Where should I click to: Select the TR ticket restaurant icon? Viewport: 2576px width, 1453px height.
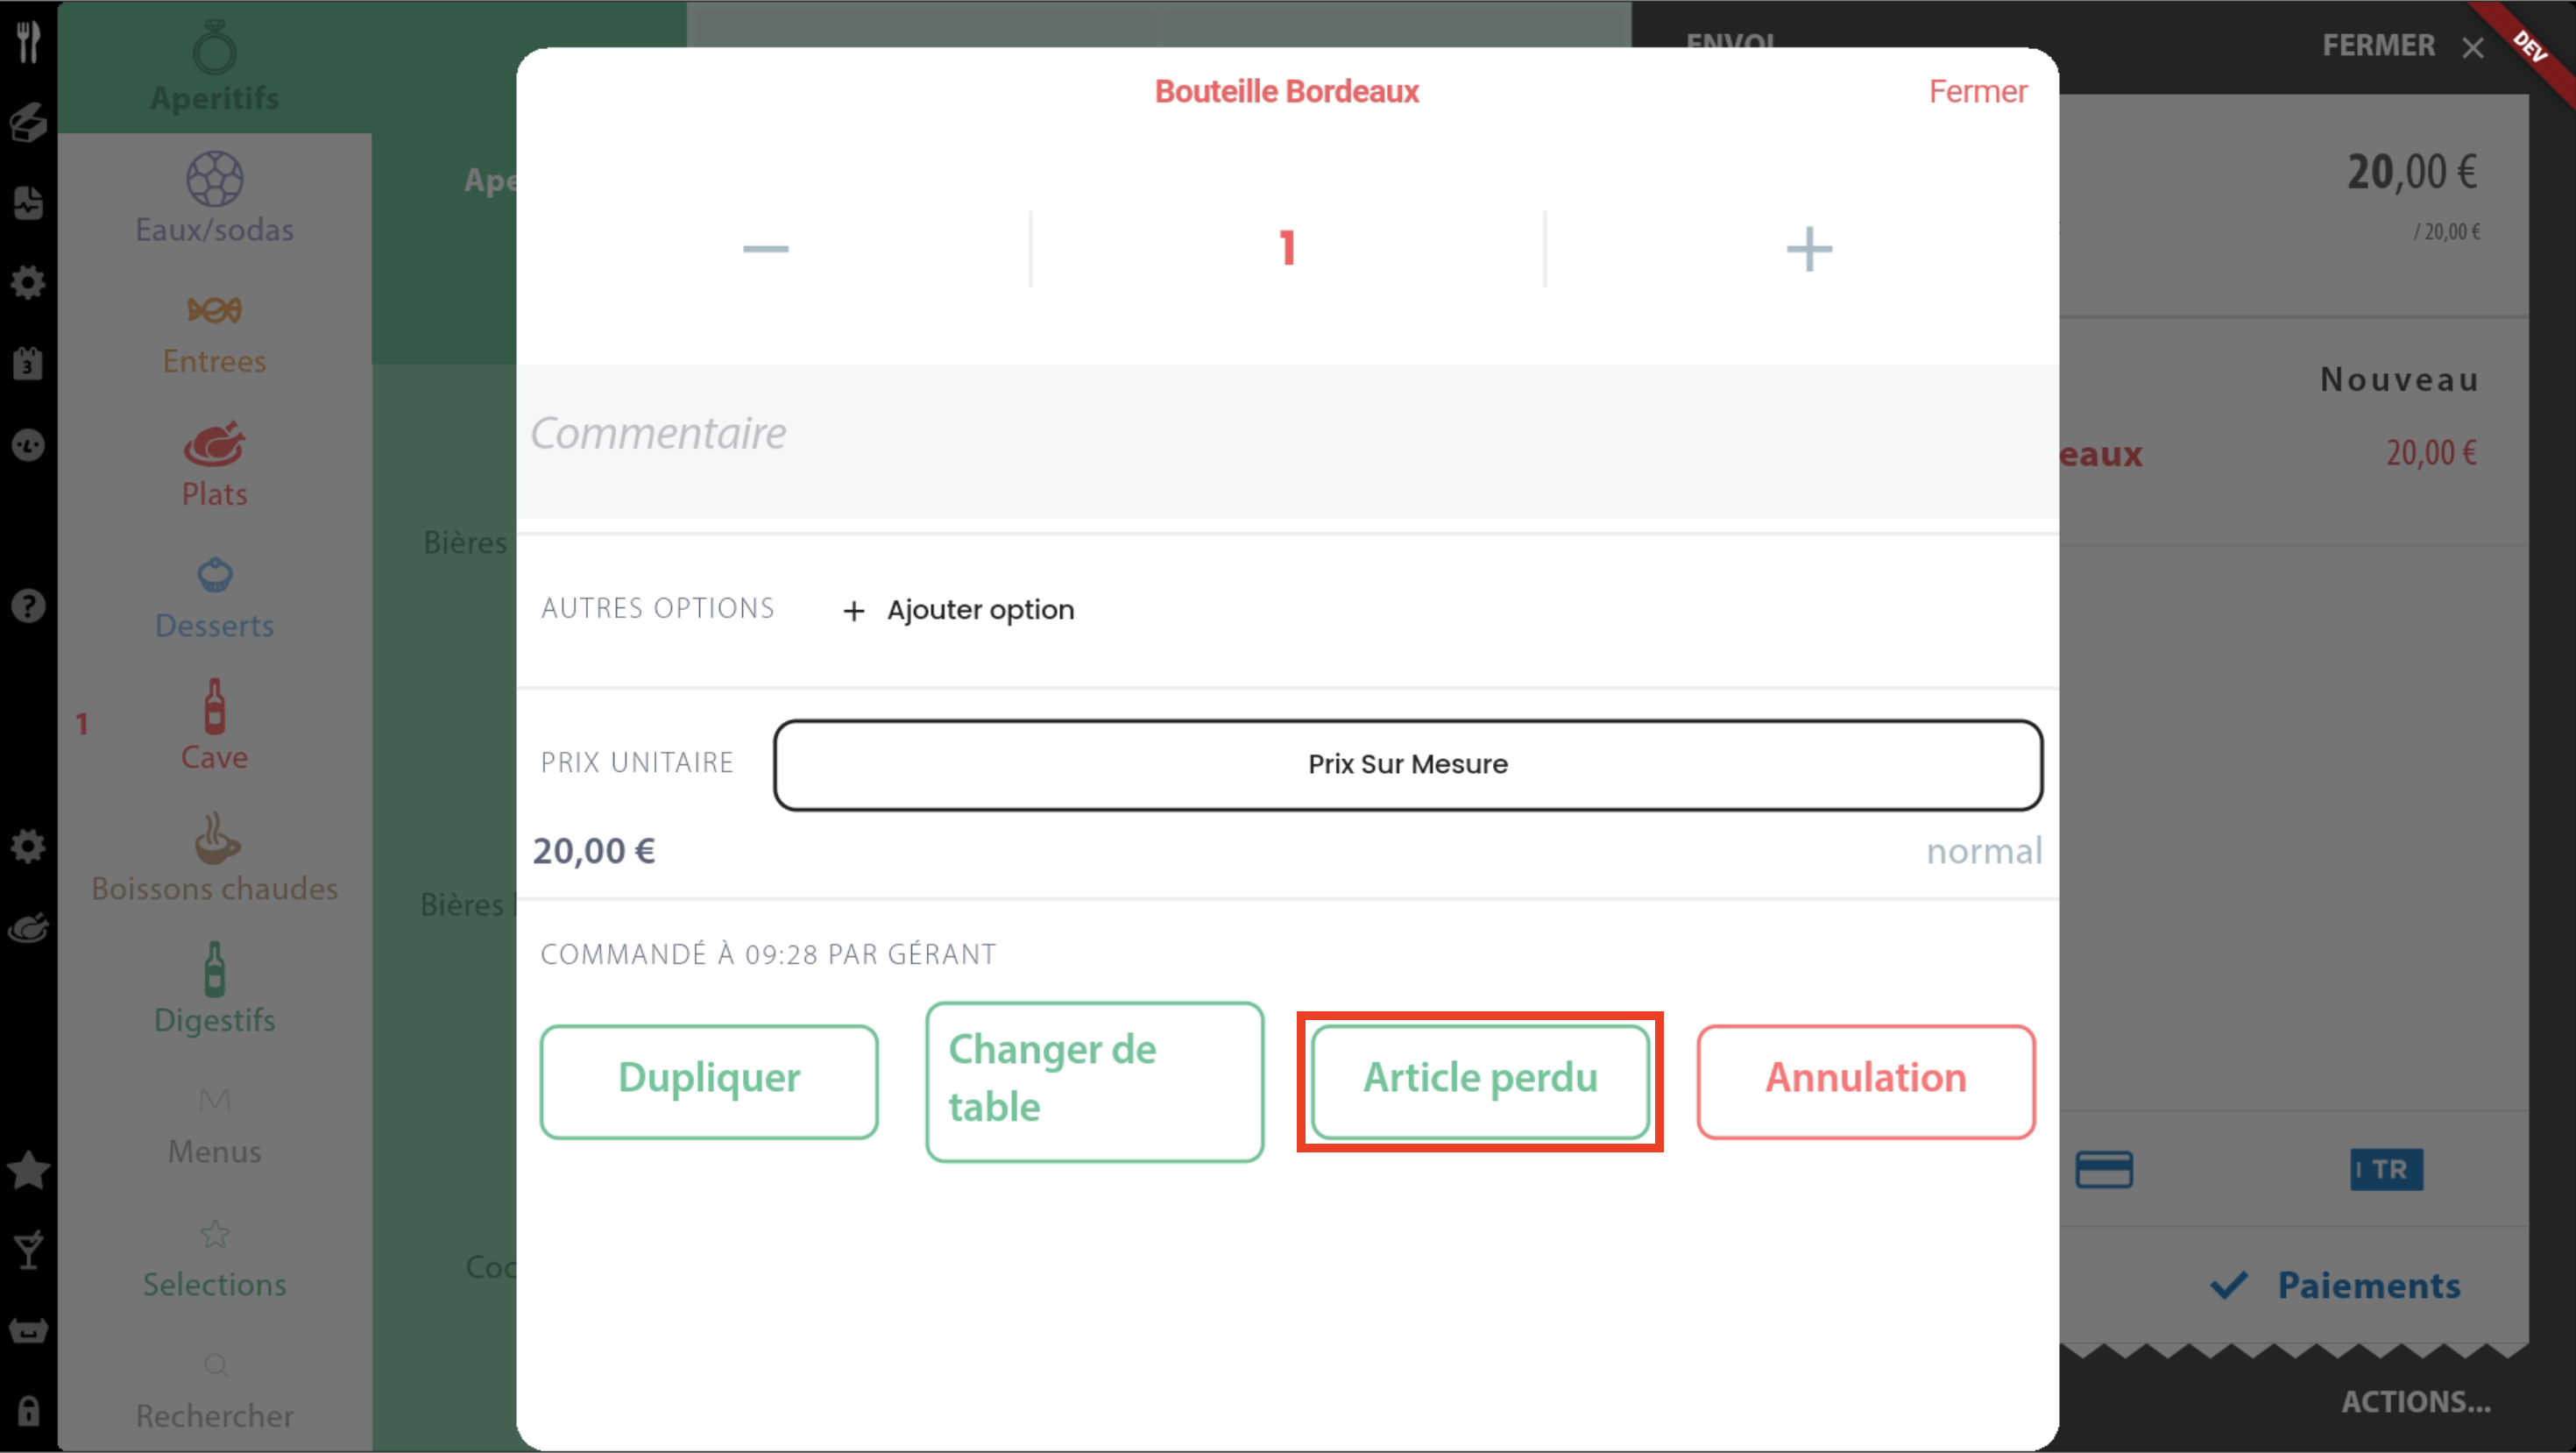[x=2385, y=1169]
